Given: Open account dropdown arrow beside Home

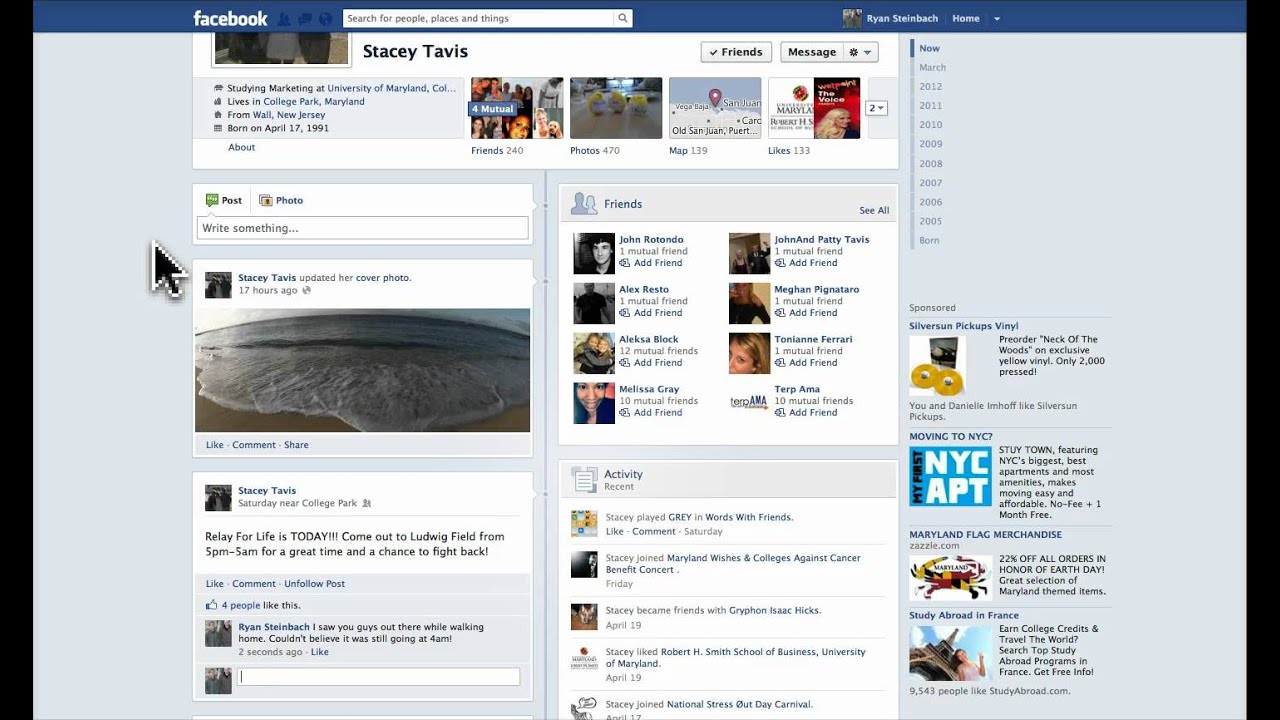Looking at the screenshot, I should coord(997,18).
